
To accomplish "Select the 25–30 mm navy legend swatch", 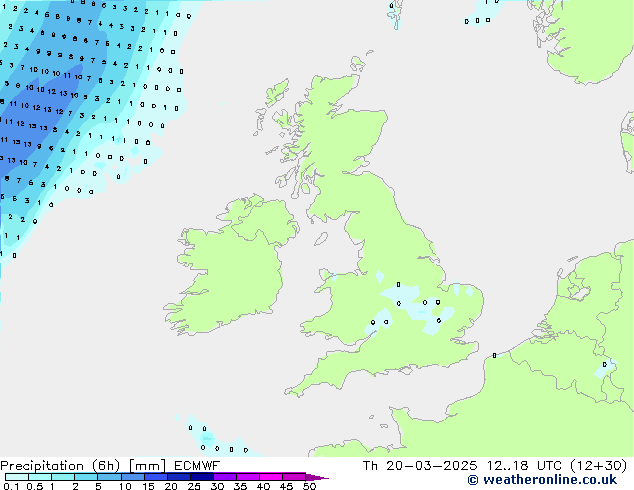I will [x=201, y=477].
